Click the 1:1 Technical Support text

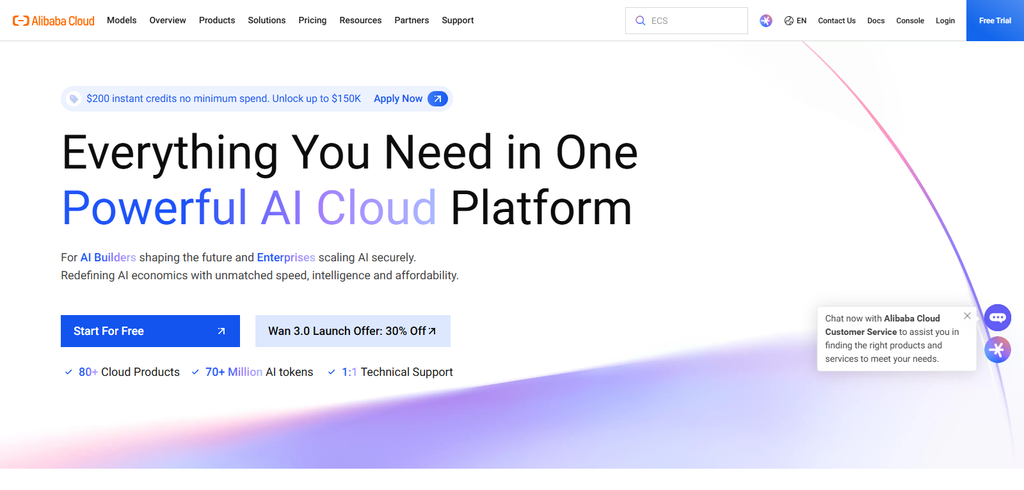click(397, 372)
